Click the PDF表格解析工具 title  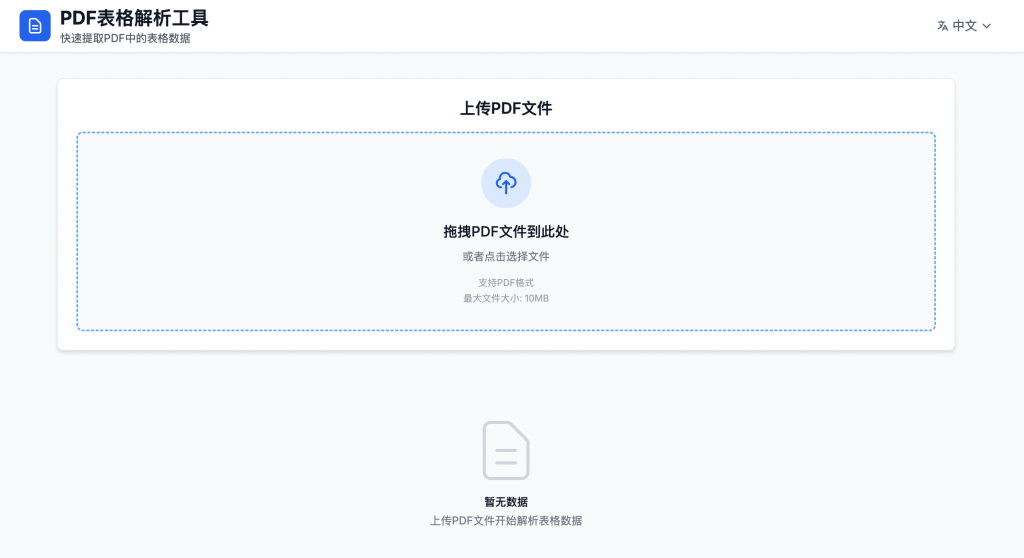tap(134, 18)
